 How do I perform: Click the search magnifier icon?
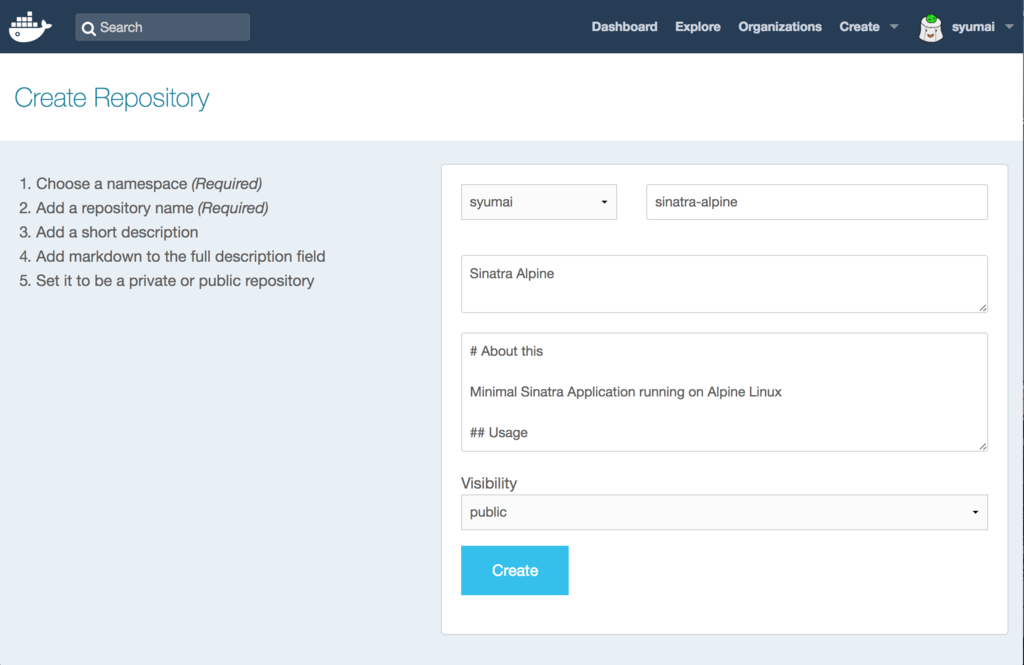[89, 28]
